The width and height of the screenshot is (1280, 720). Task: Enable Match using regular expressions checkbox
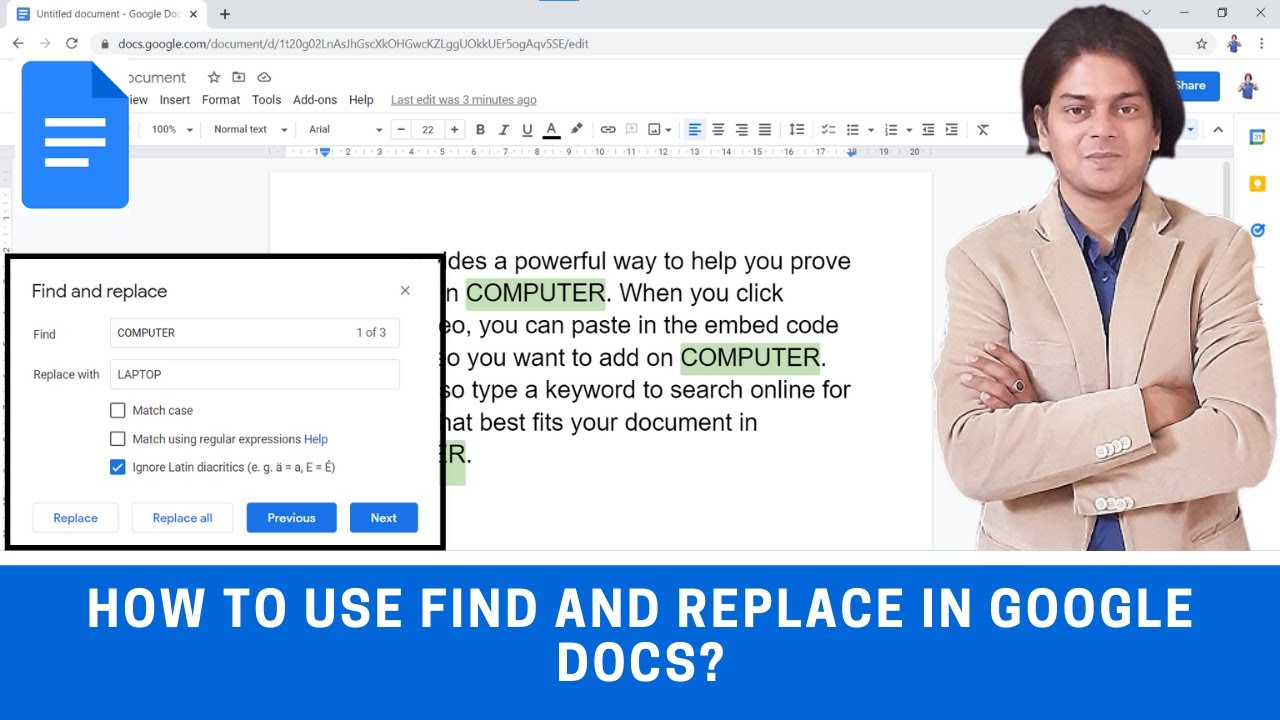(x=118, y=439)
